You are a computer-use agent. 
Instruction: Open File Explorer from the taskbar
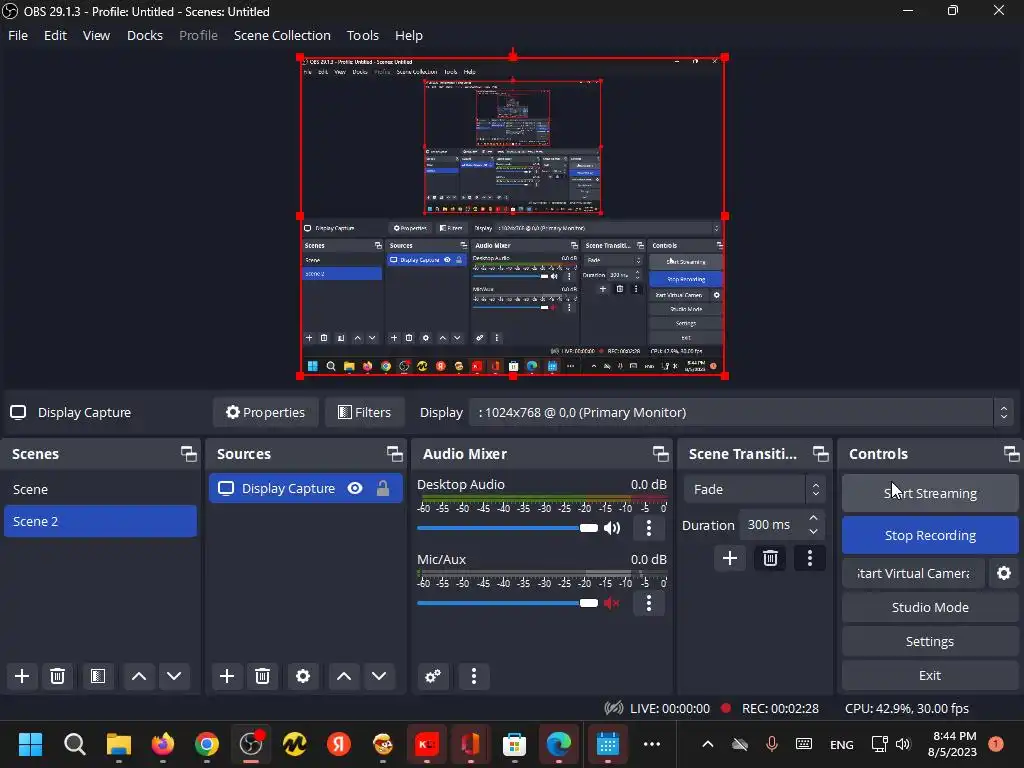[119, 744]
